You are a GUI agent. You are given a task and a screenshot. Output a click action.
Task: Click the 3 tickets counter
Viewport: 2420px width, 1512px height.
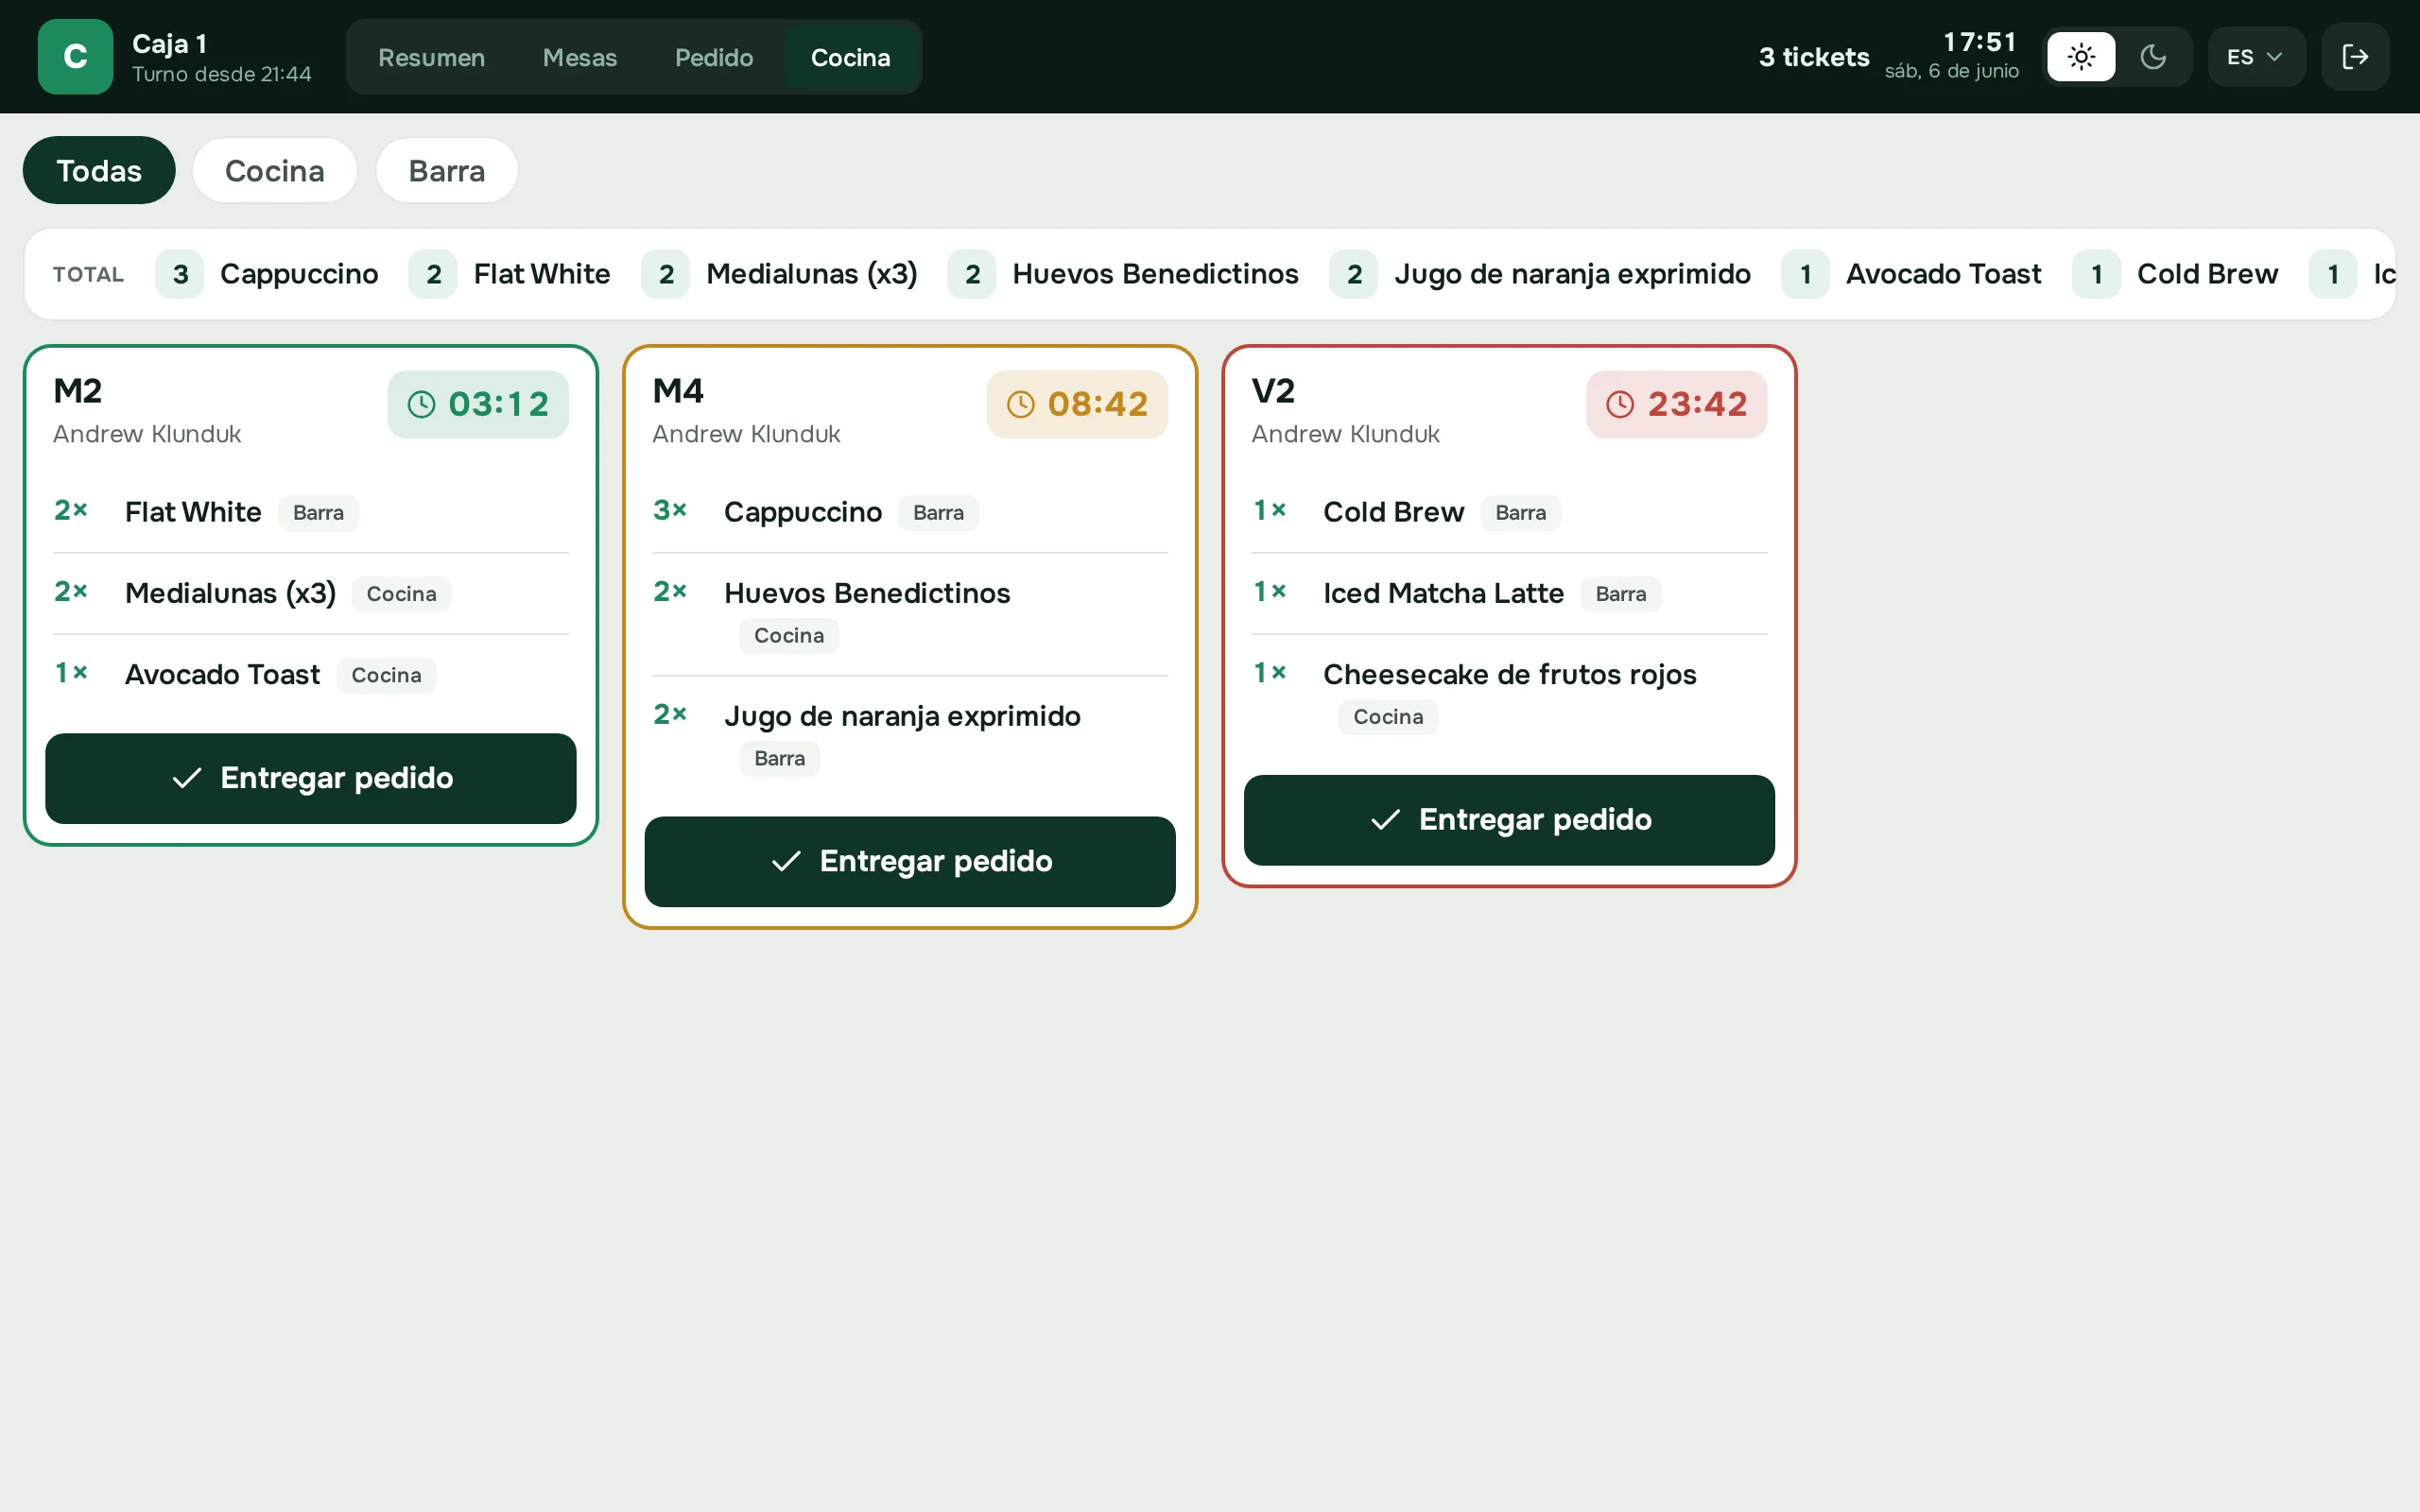[1814, 57]
